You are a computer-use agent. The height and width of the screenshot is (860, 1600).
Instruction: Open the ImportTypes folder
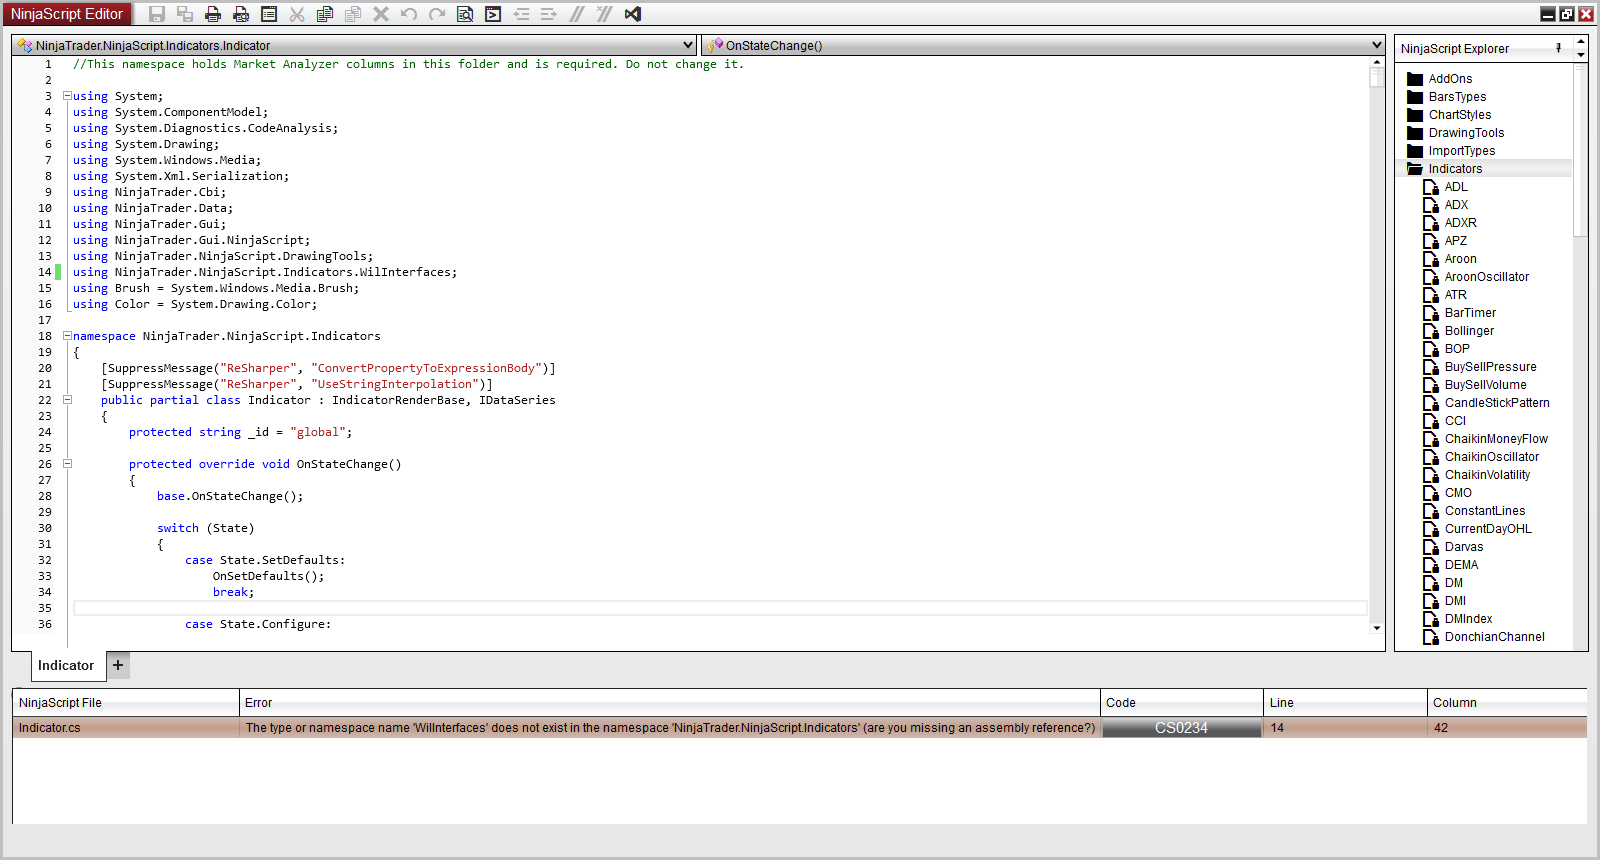[1462, 151]
